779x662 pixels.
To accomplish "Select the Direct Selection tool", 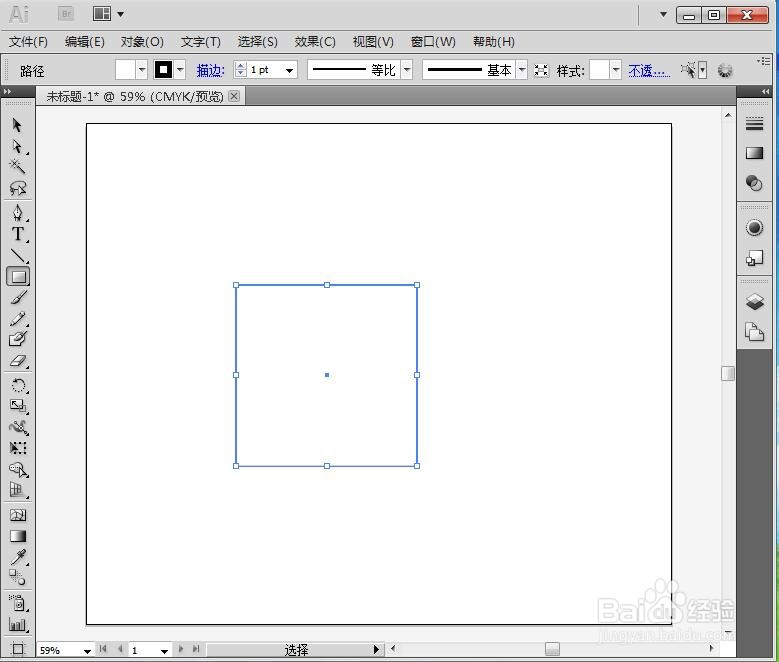I will pyautogui.click(x=17, y=146).
